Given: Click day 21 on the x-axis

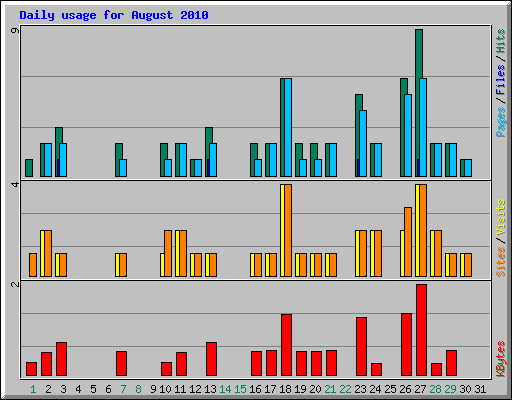Looking at the screenshot, I should point(330,389).
